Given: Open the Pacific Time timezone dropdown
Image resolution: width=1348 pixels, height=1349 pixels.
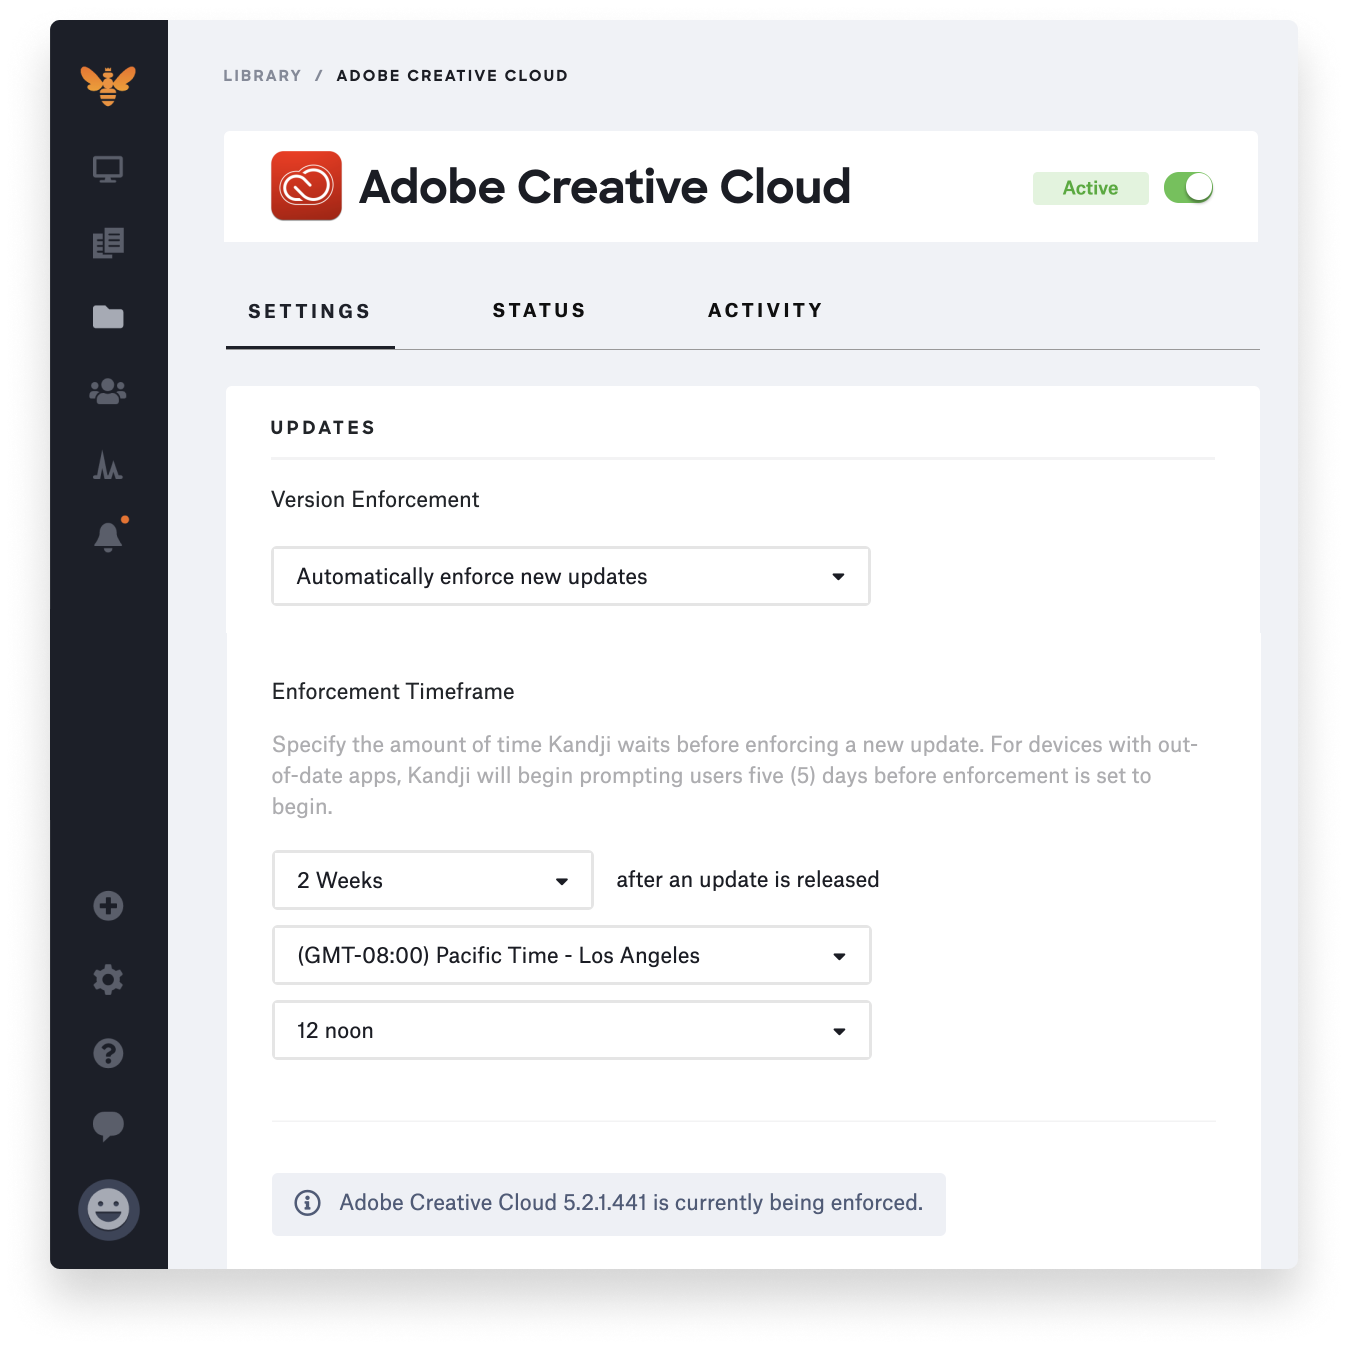Looking at the screenshot, I should (x=571, y=955).
